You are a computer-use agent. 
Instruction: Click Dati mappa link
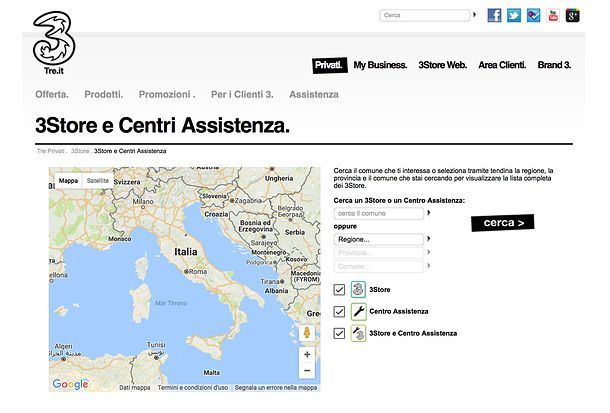click(x=135, y=388)
